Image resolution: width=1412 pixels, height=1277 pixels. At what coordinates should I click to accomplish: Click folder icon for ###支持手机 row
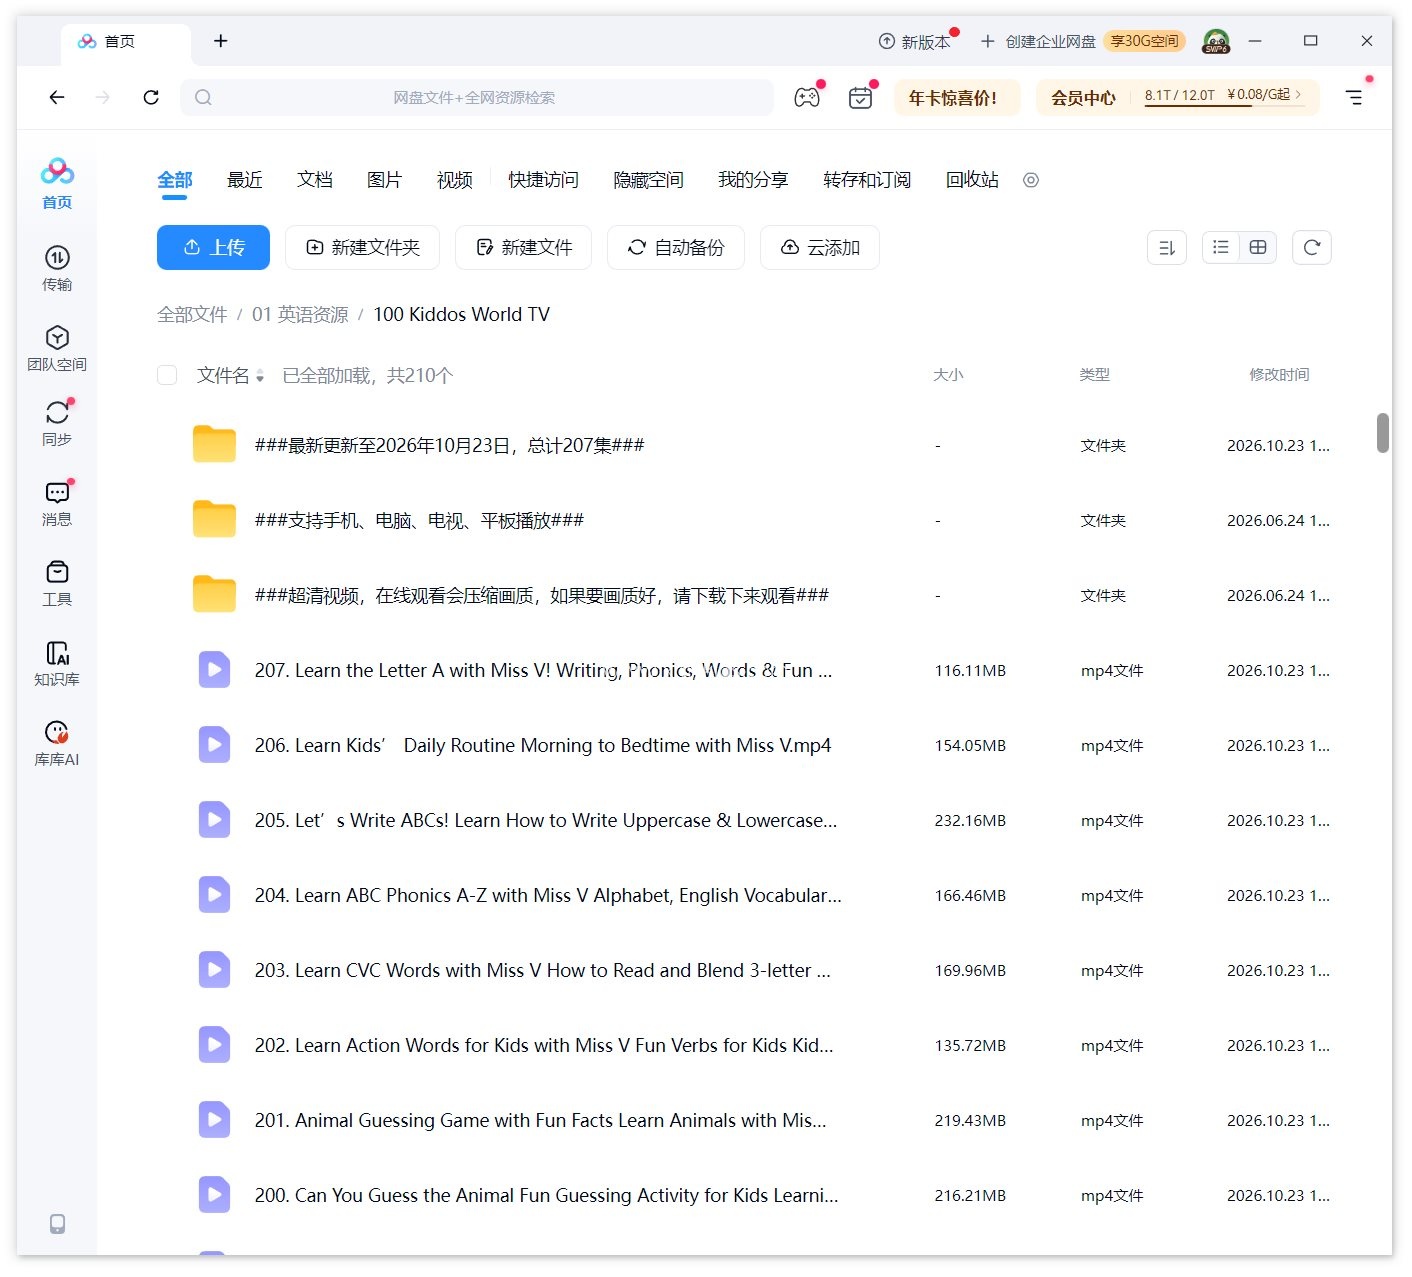coord(214,519)
